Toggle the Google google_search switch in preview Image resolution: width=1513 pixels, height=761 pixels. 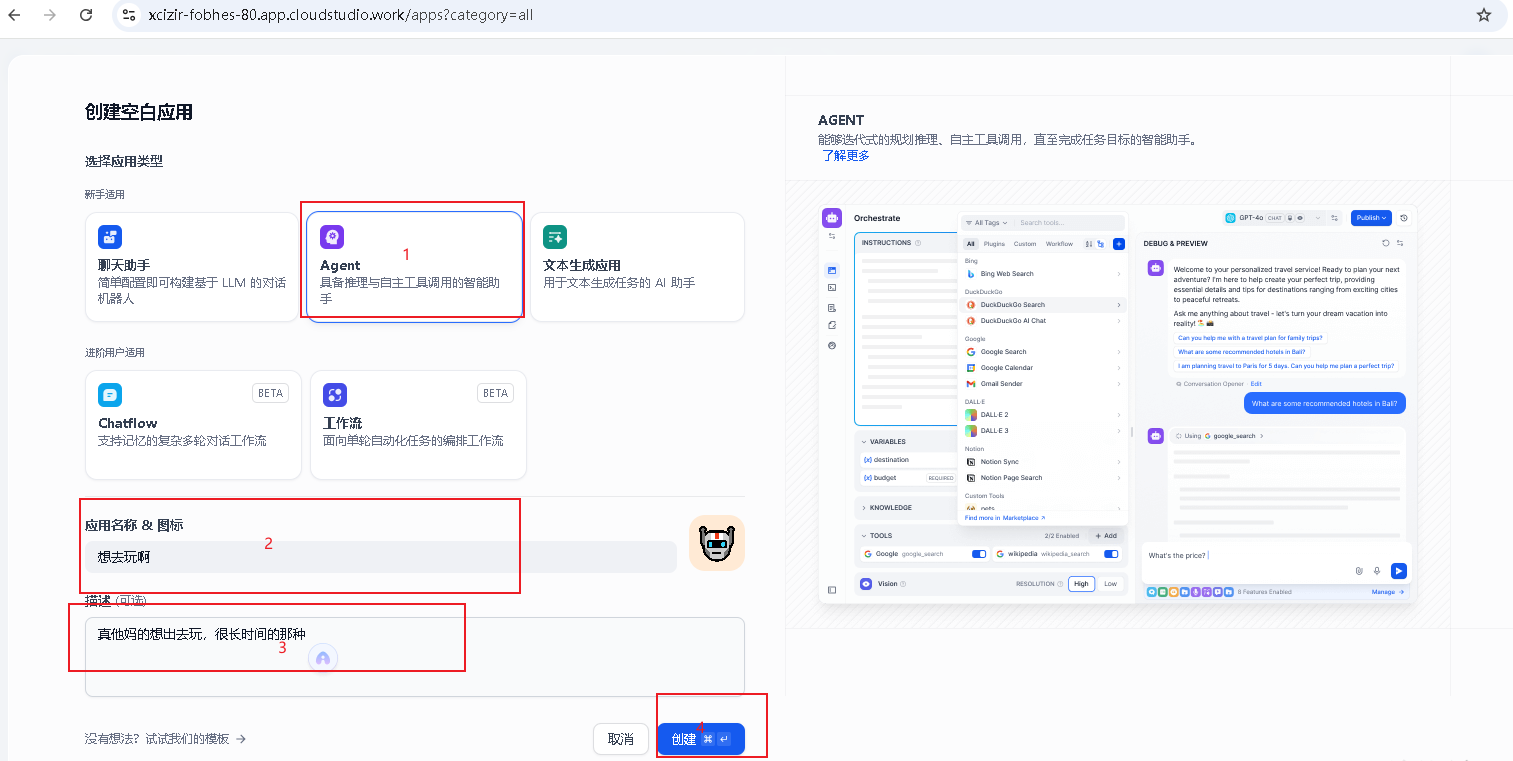point(979,554)
